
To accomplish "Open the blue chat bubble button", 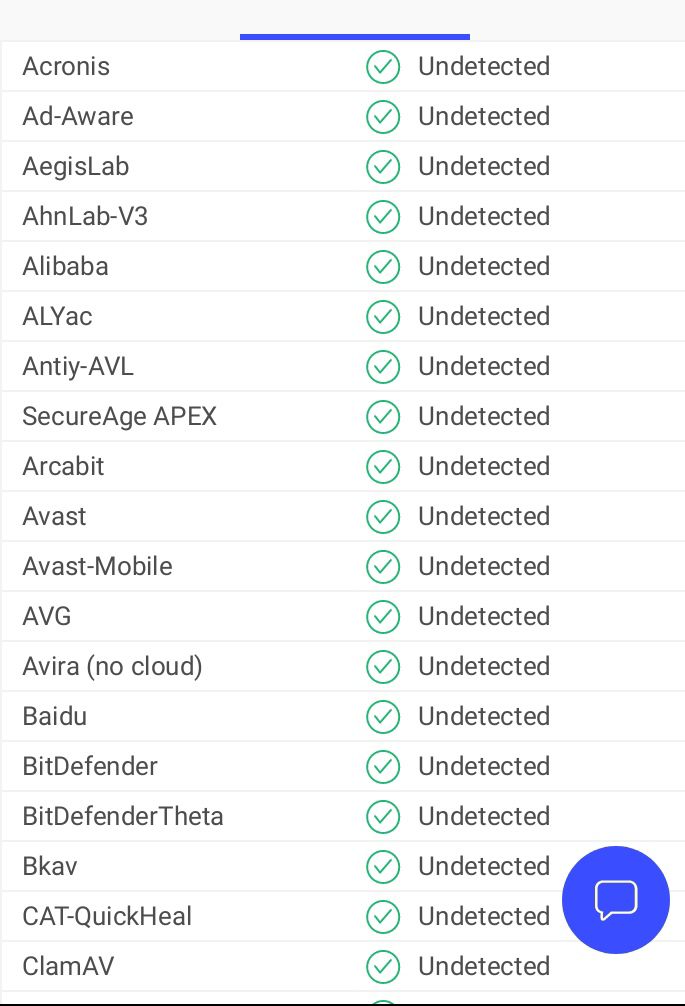I will pyautogui.click(x=616, y=899).
